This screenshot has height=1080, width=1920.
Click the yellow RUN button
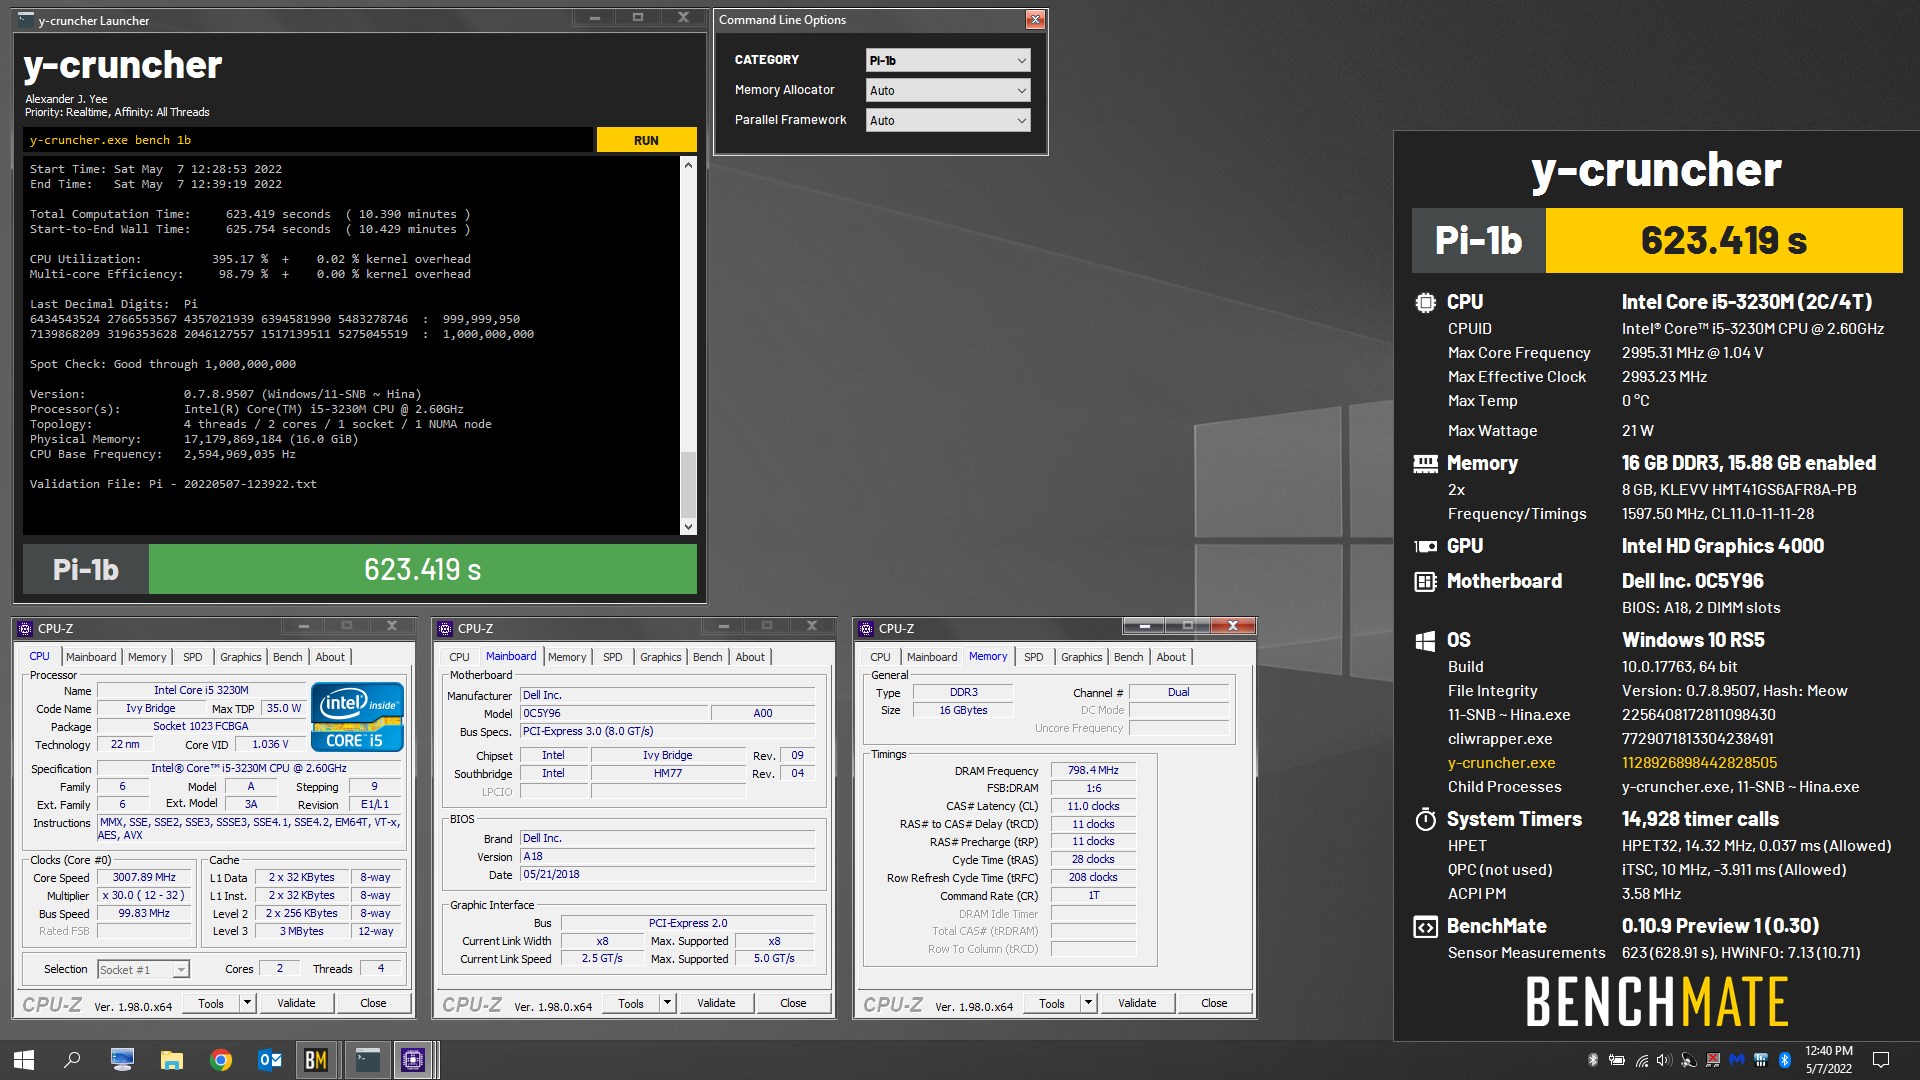pyautogui.click(x=646, y=140)
